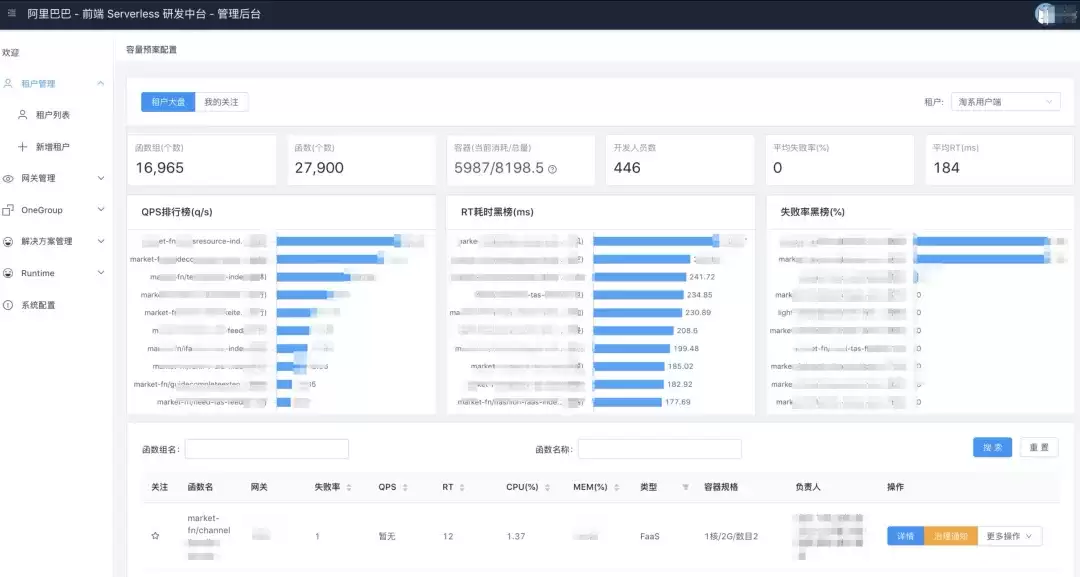
Task: Sort the table by QPS column
Action: coord(405,487)
